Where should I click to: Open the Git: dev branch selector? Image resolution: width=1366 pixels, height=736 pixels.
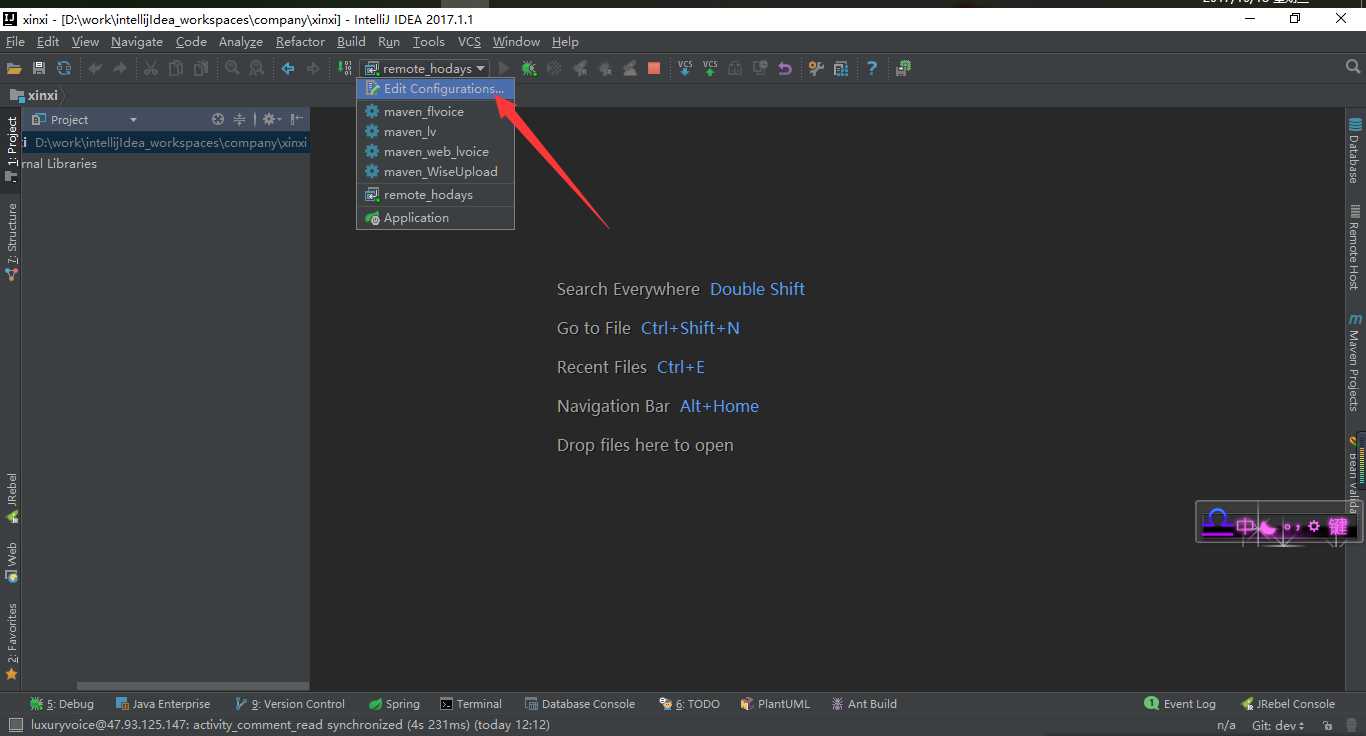tap(1278, 725)
